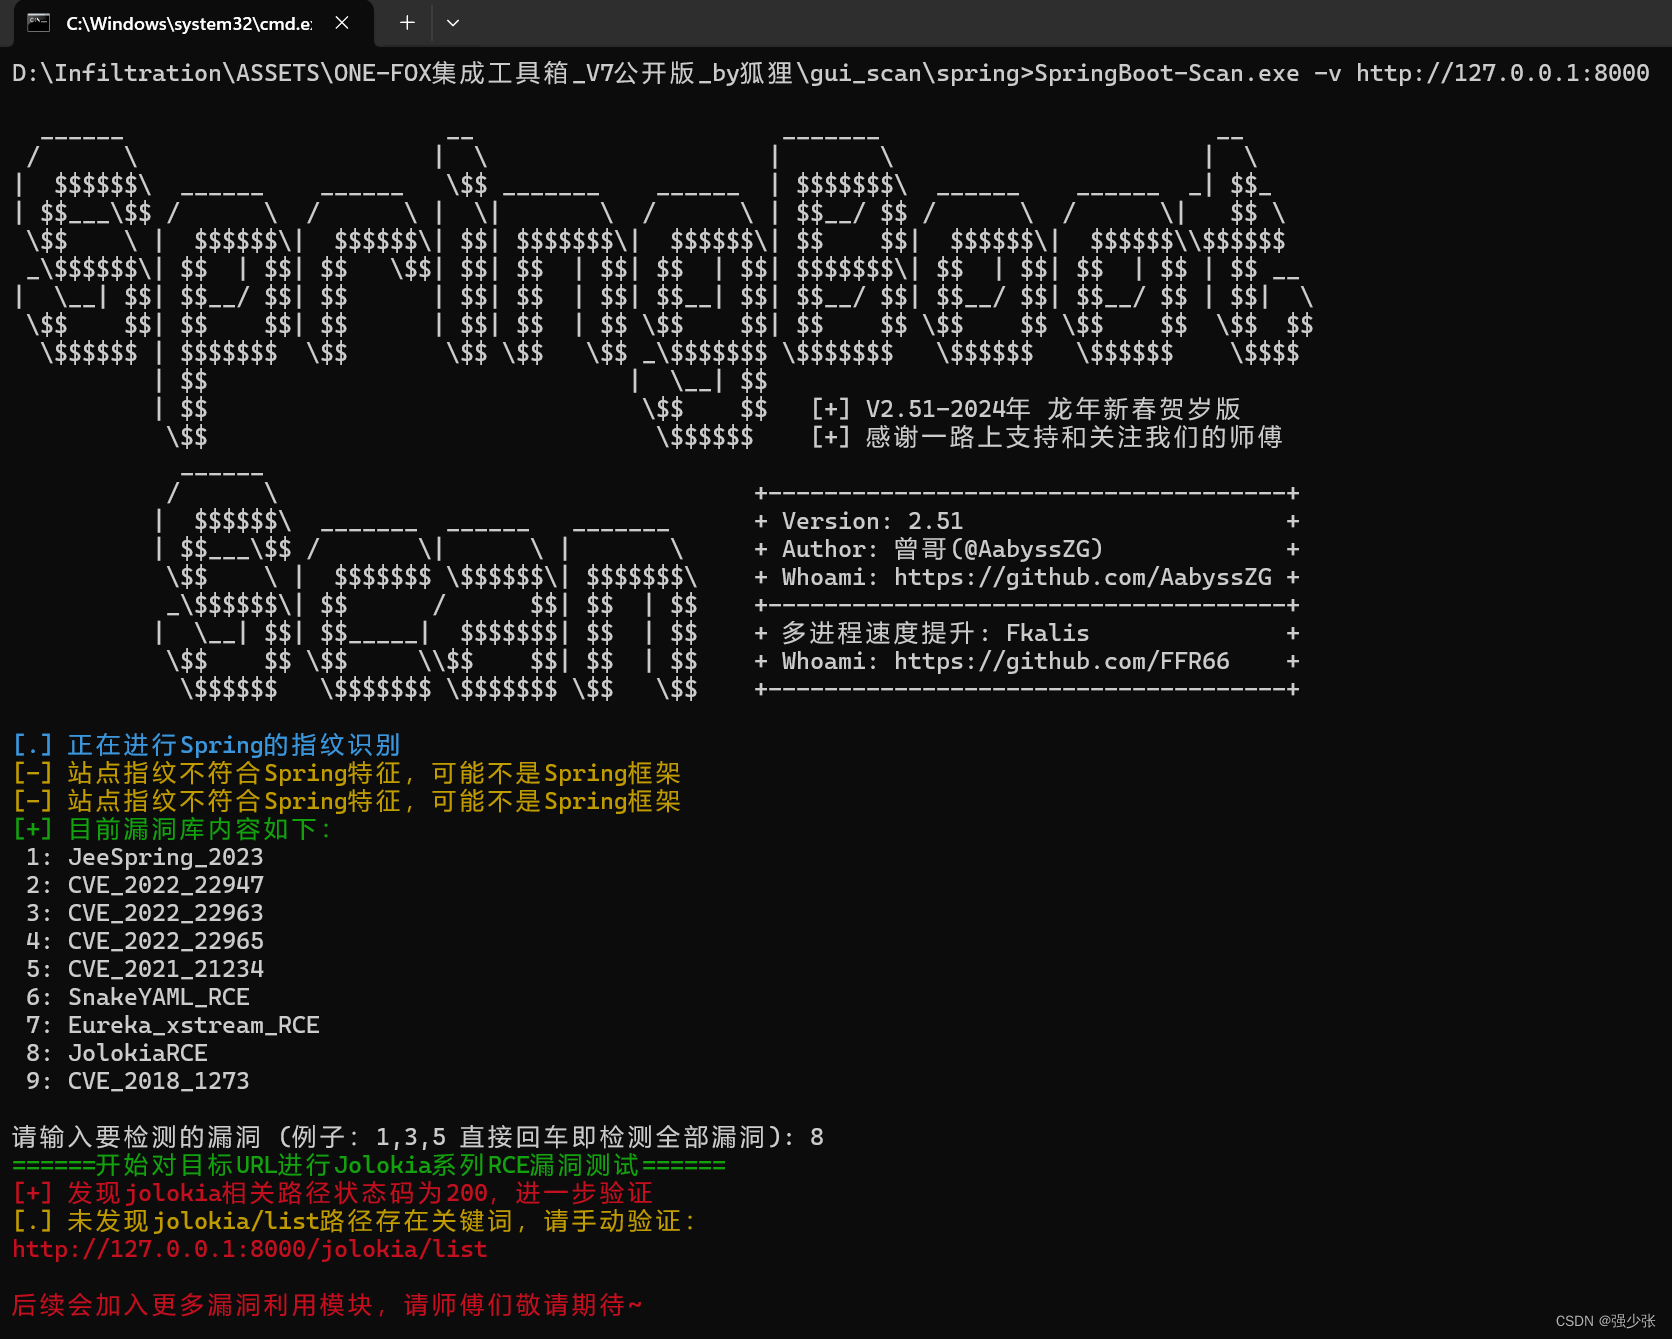Click the 正在进行Spring的指纹识别 status line

tap(206, 745)
